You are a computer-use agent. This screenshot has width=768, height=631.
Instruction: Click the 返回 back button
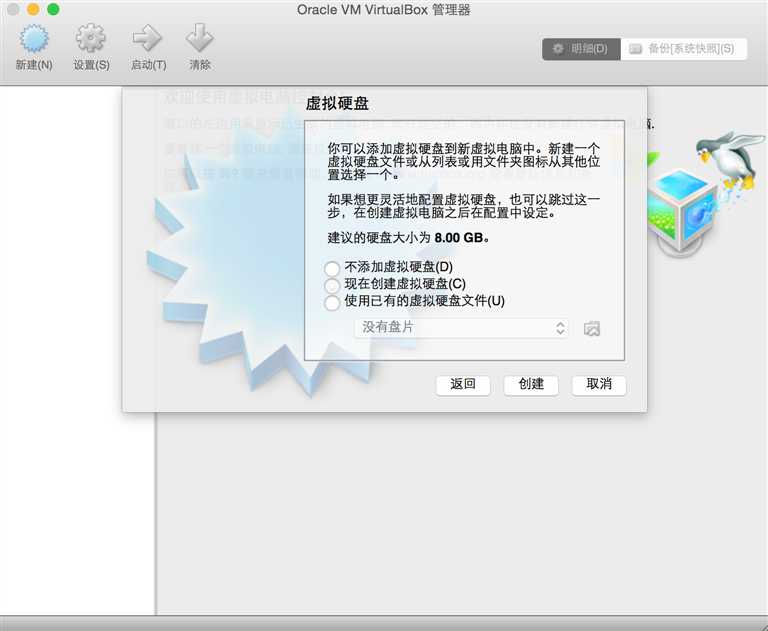[463, 385]
